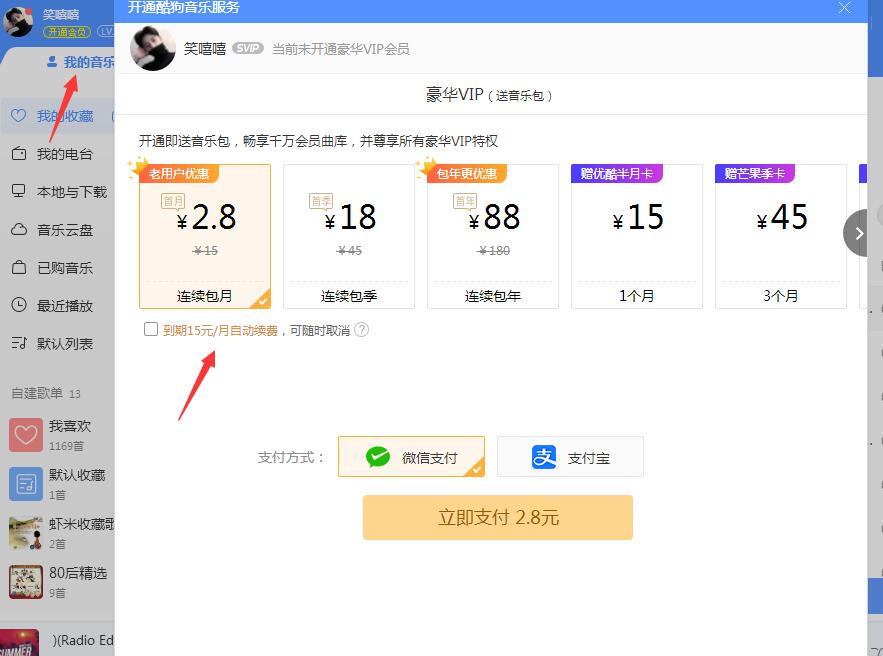Image resolution: width=883 pixels, height=656 pixels.
Task: Choose the ¥18 连续包季 plan card
Action: (x=349, y=236)
